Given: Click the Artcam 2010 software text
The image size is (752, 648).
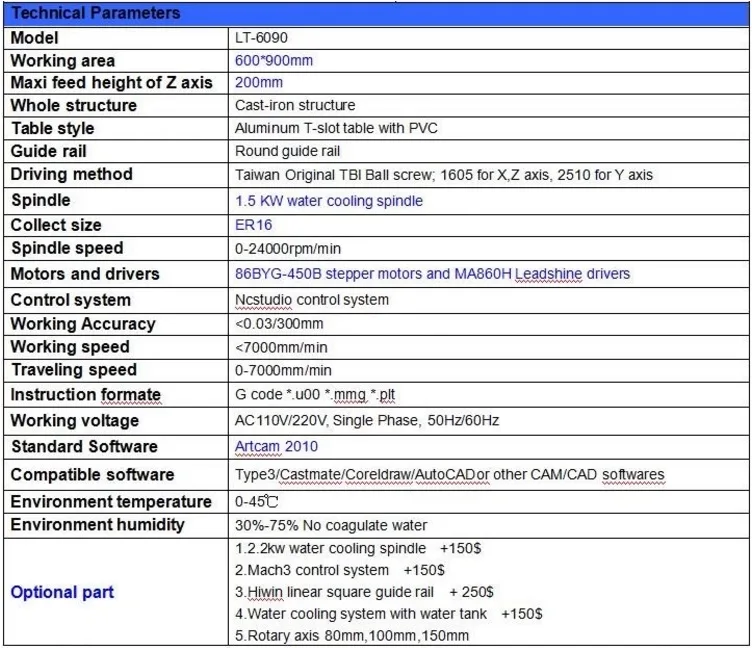Looking at the screenshot, I should click(x=276, y=446).
